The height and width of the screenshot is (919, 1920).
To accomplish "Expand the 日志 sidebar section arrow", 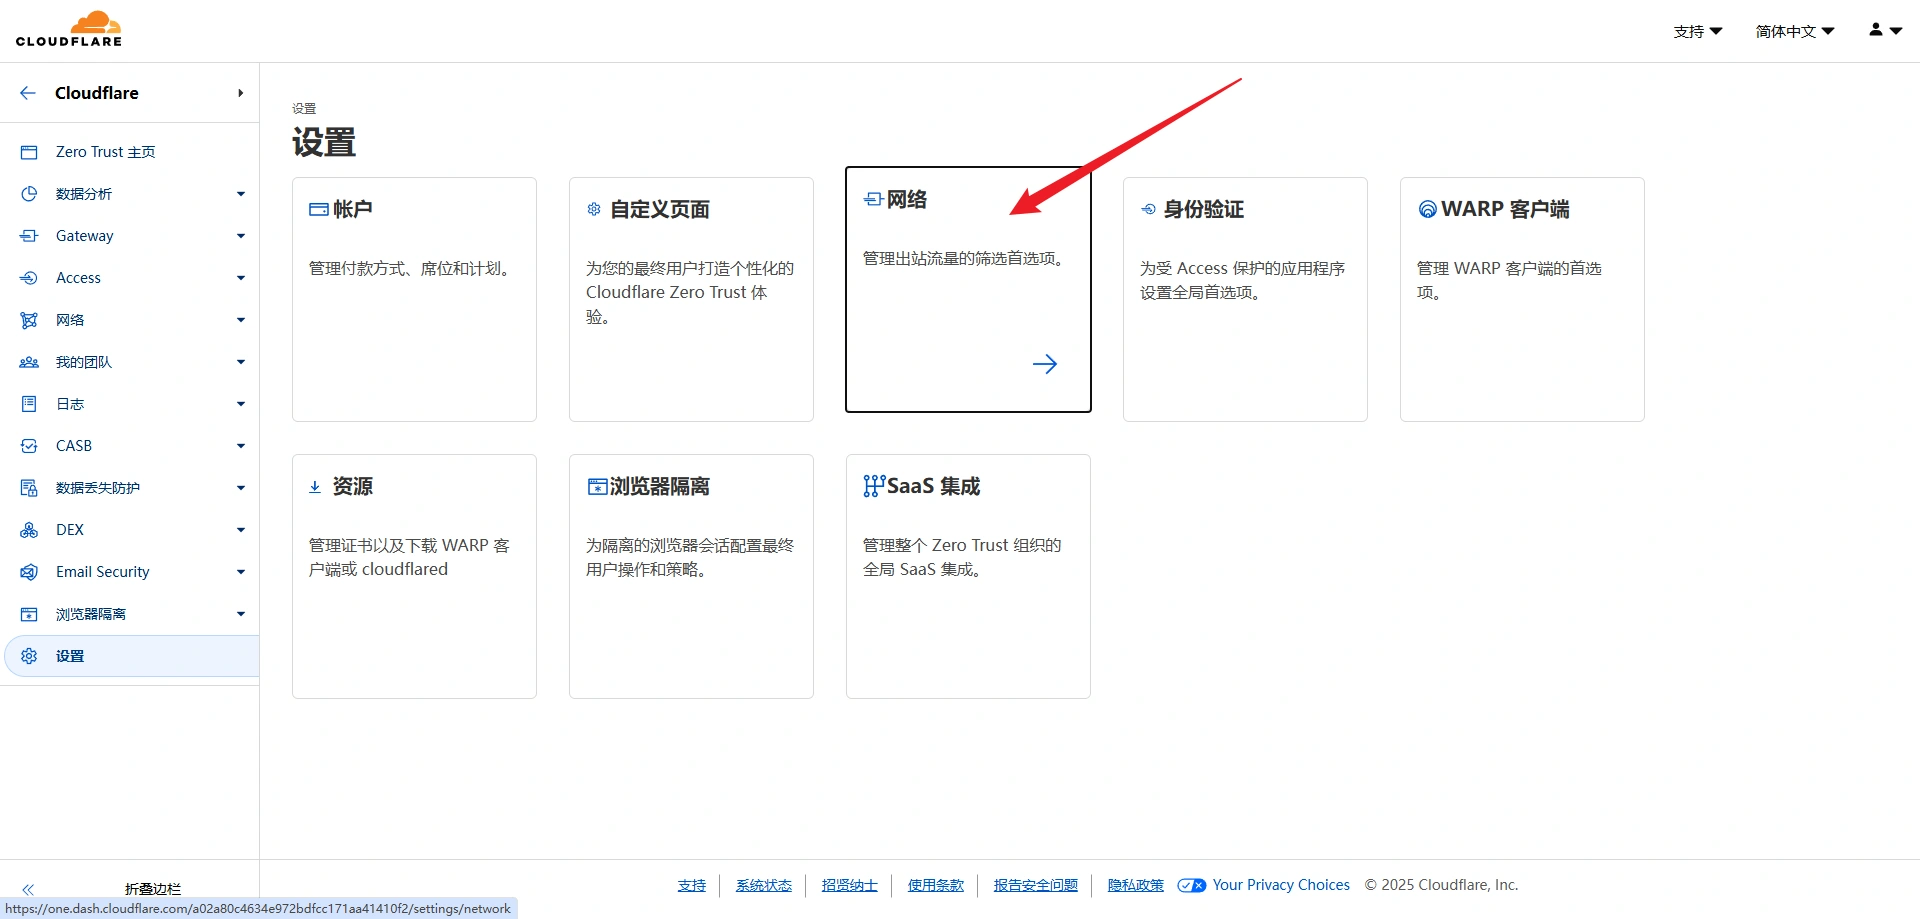I will (241, 404).
